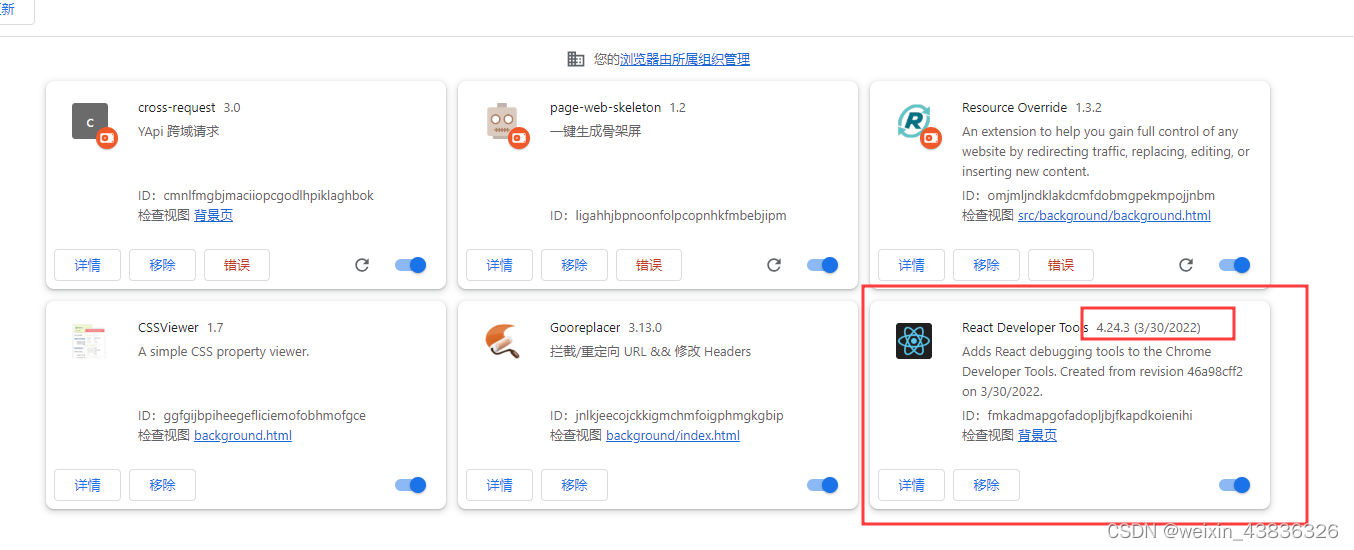
Task: Click 移除 for CSSViewer
Action: [x=162, y=485]
